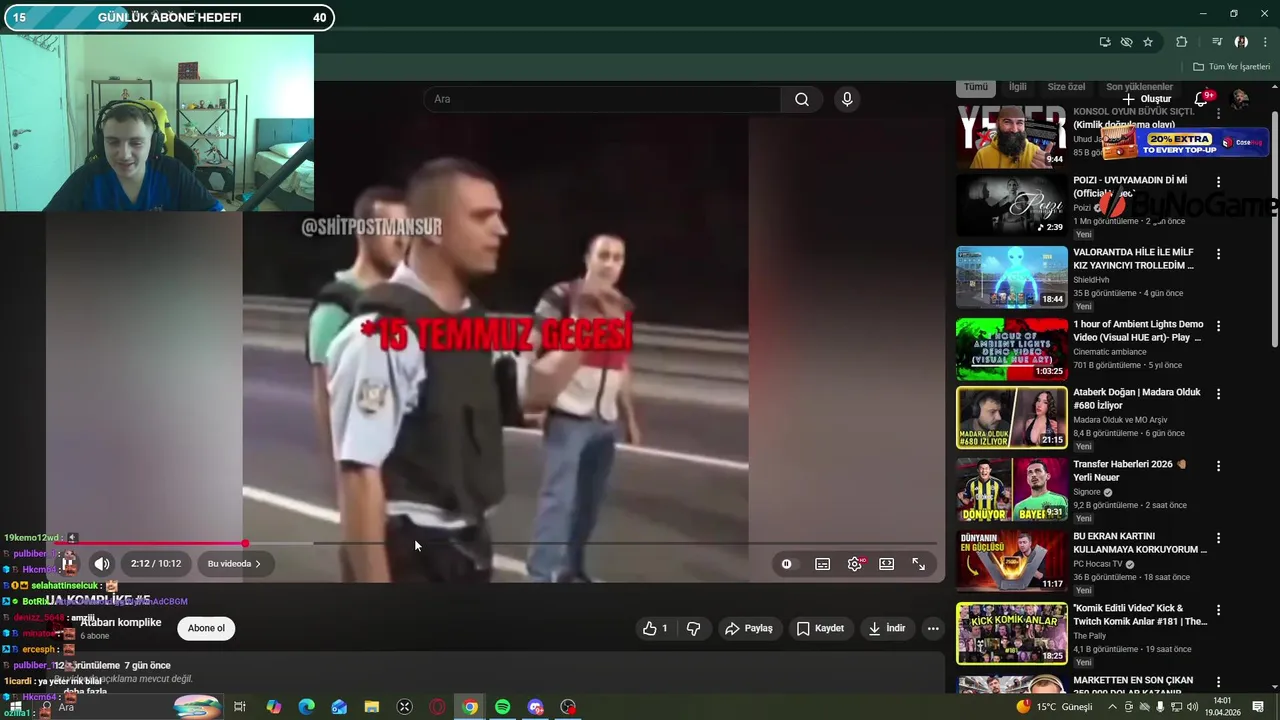This screenshot has width=1280, height=720.
Task: Click the Oluştur create button
Action: click(1146, 99)
